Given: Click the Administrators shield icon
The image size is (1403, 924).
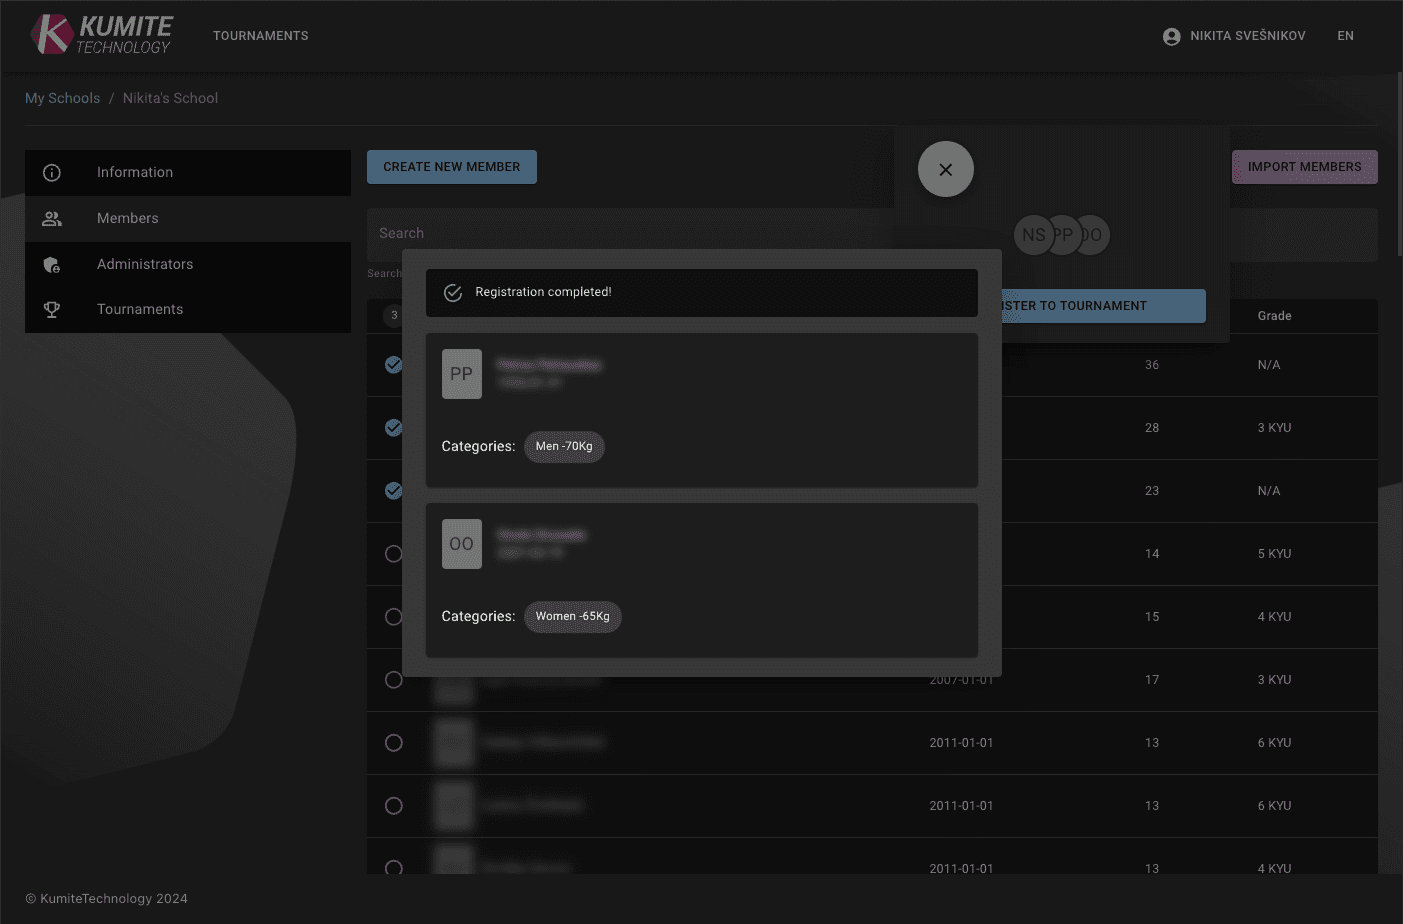Looking at the screenshot, I should [52, 265].
